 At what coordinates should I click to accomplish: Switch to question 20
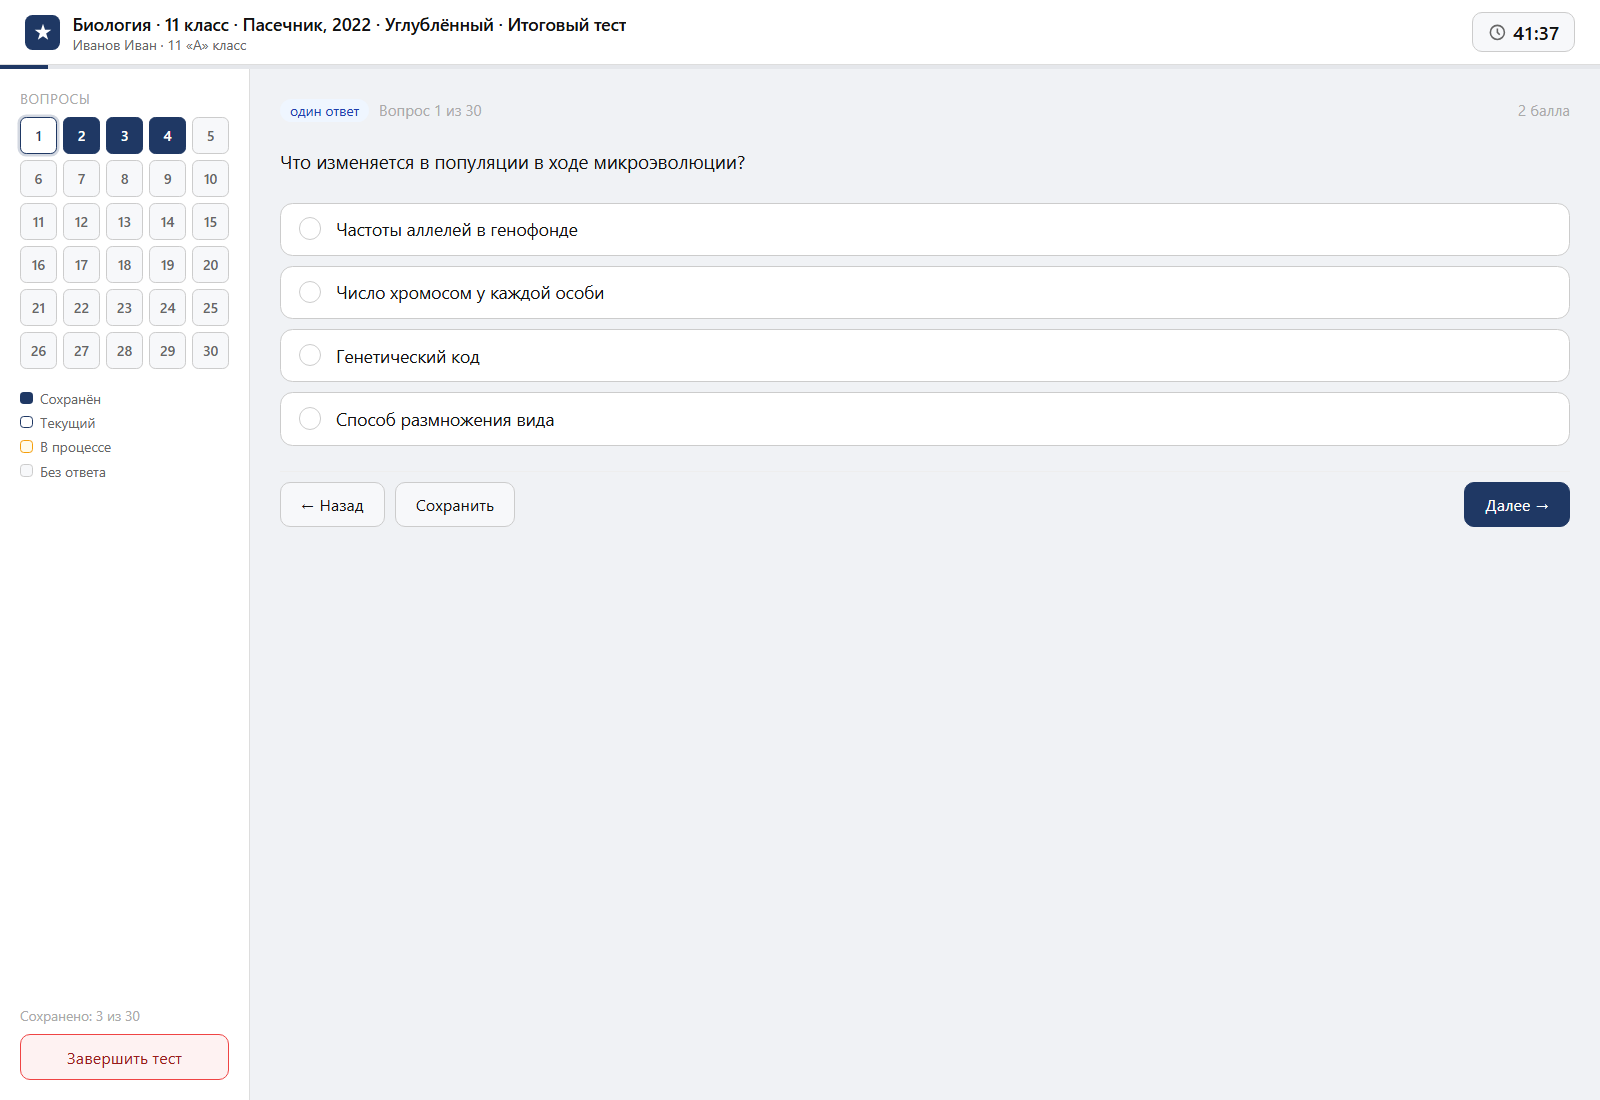tap(210, 265)
